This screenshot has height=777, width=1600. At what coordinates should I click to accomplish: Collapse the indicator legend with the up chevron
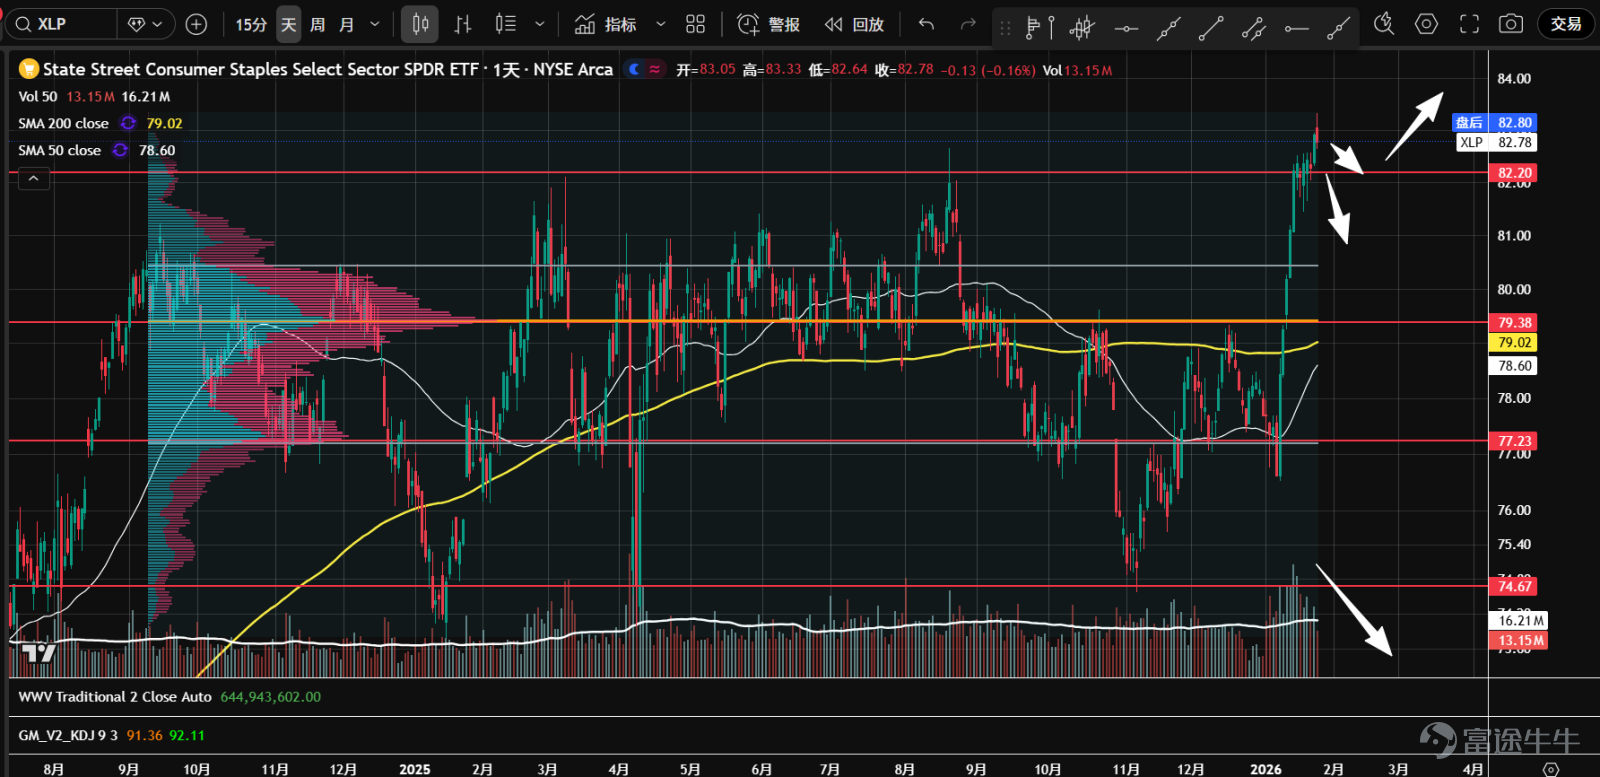33,178
